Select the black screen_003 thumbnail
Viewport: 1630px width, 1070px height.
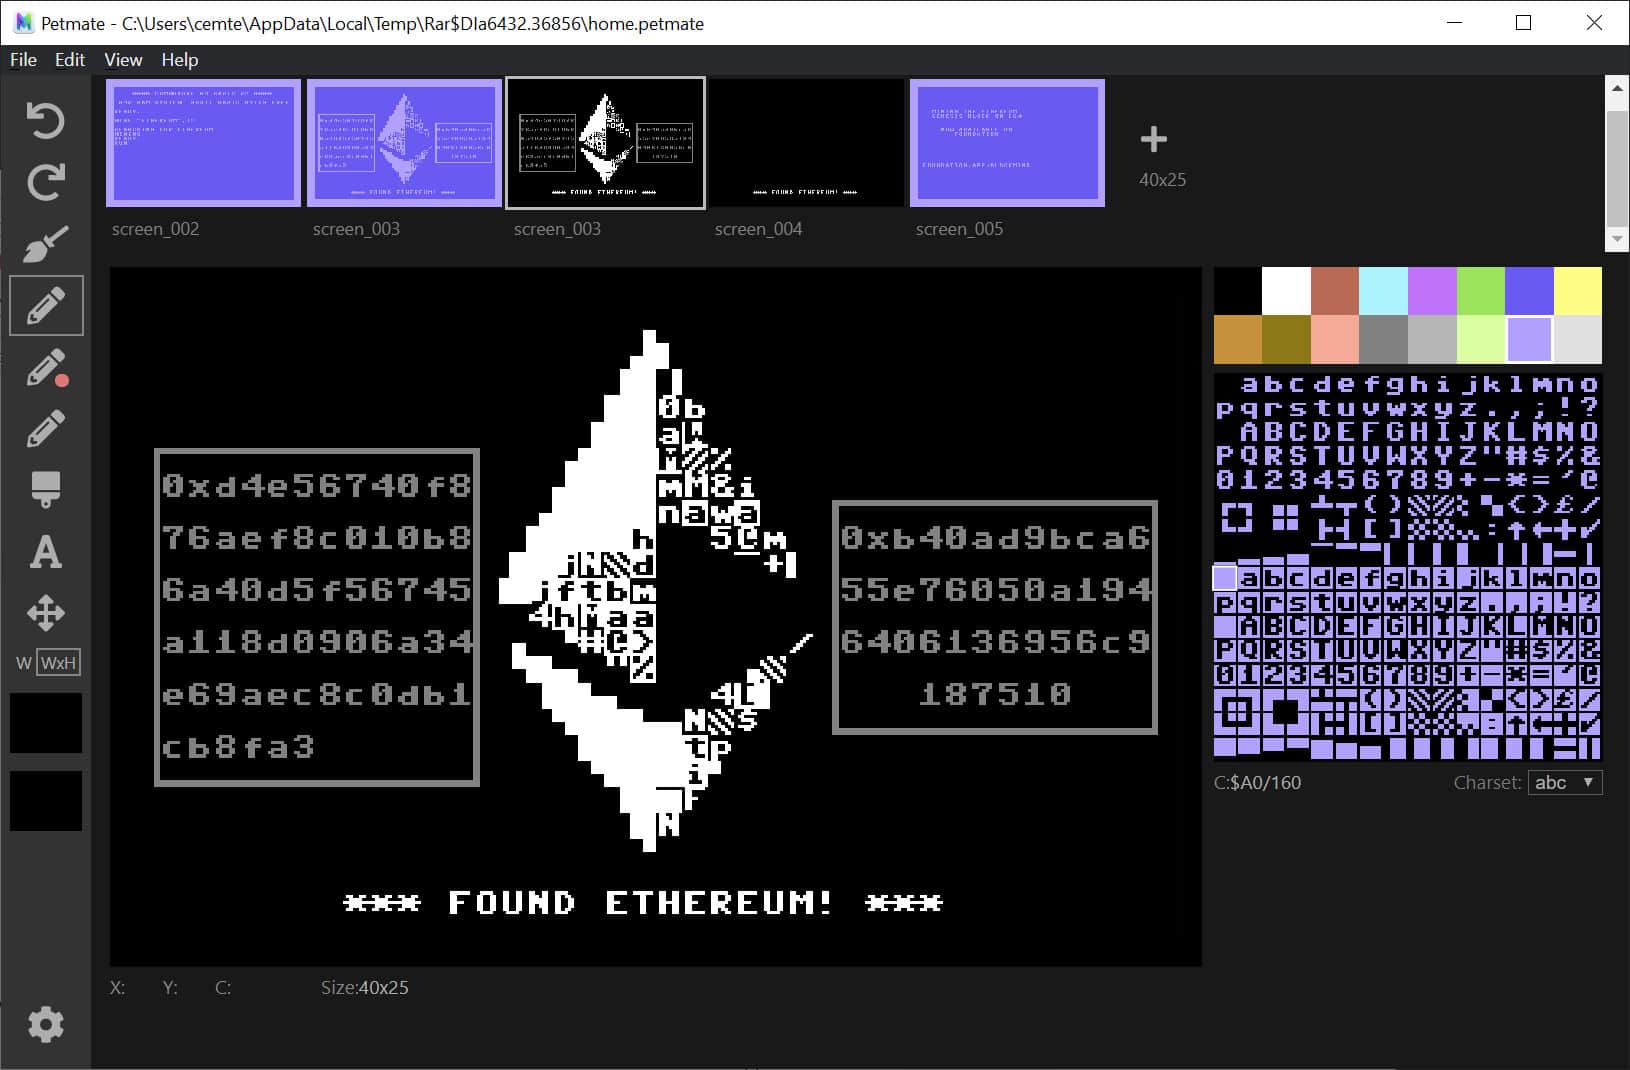click(x=606, y=143)
